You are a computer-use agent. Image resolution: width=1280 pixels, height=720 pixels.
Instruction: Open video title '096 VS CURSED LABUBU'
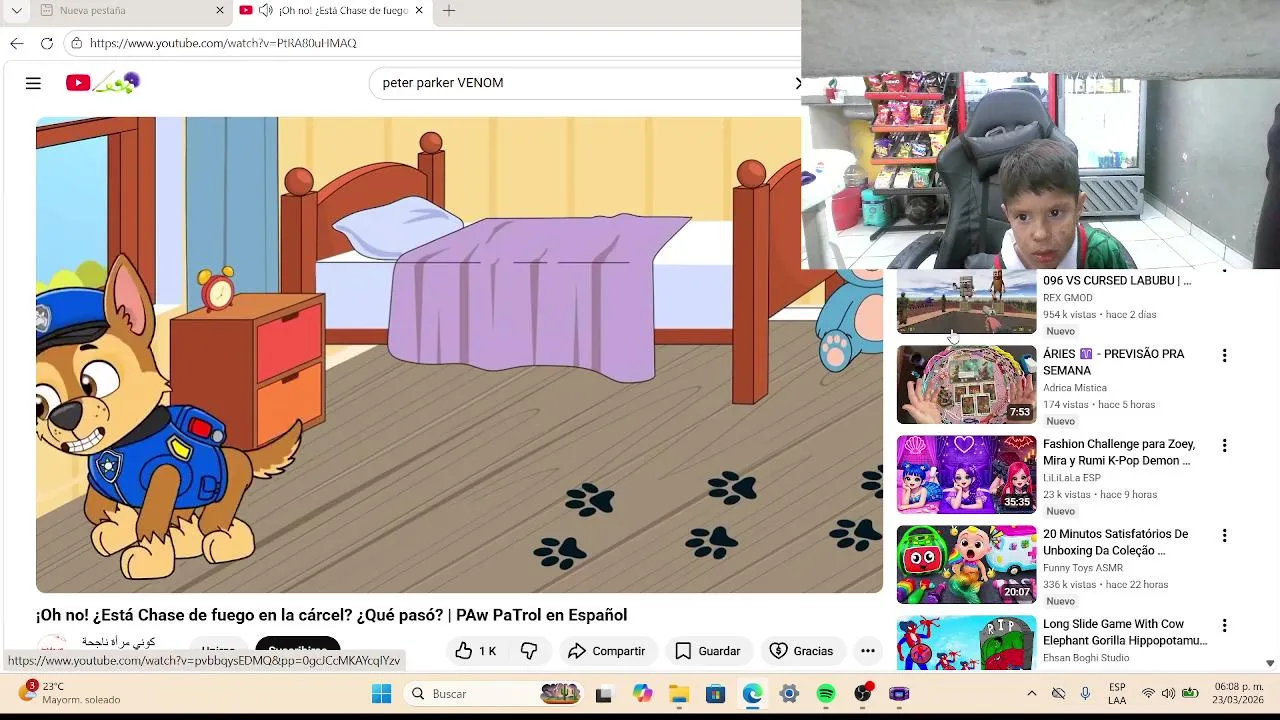(1117, 281)
